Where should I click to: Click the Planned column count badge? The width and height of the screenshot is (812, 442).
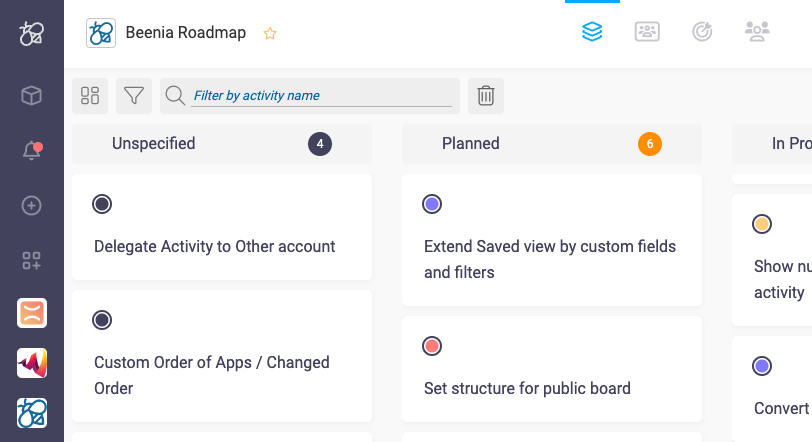(x=650, y=144)
